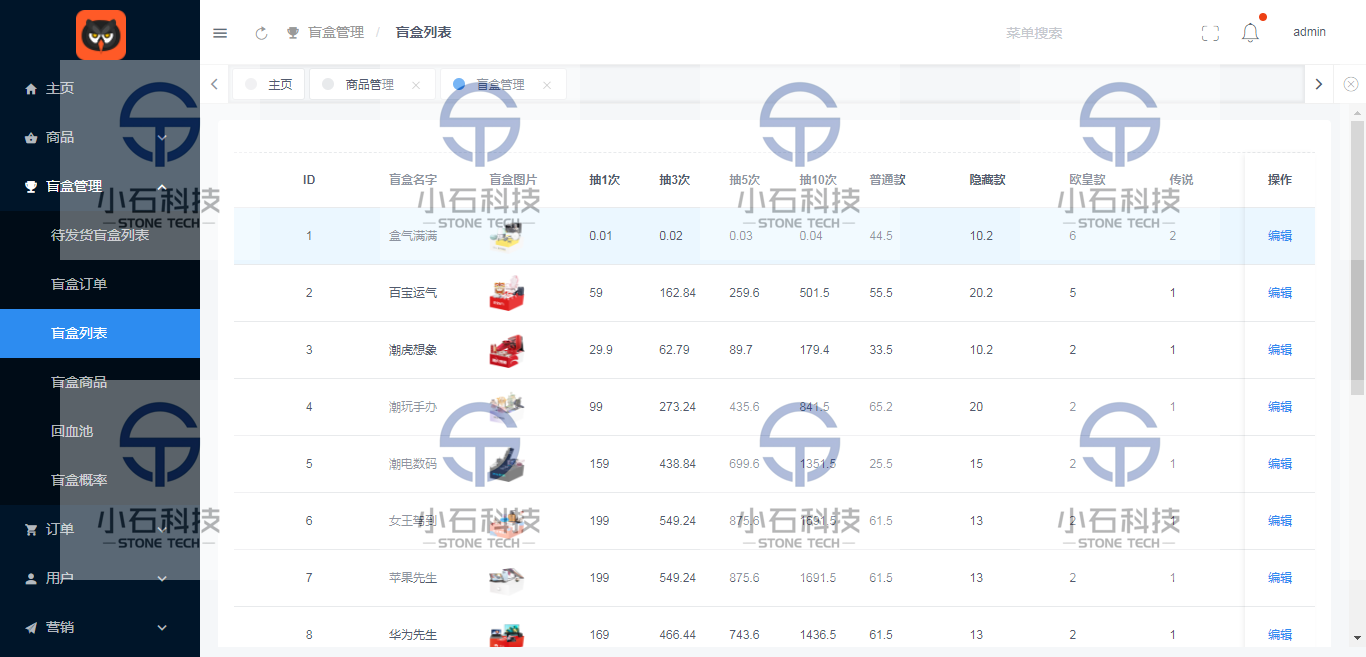The image size is (1366, 657).
Task: Expand the 订单 sidebar menu chevron
Action: (162, 529)
